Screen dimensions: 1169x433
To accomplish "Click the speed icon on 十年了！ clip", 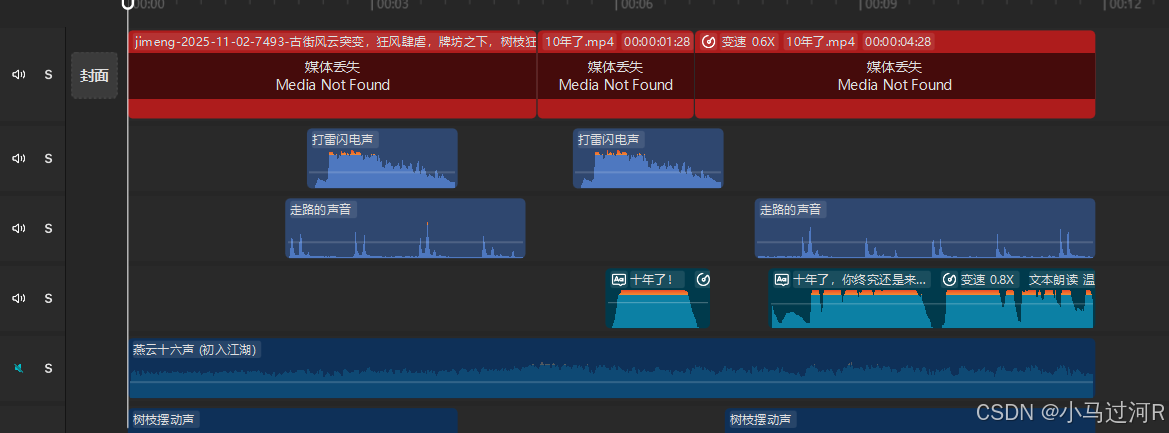I will pos(702,280).
